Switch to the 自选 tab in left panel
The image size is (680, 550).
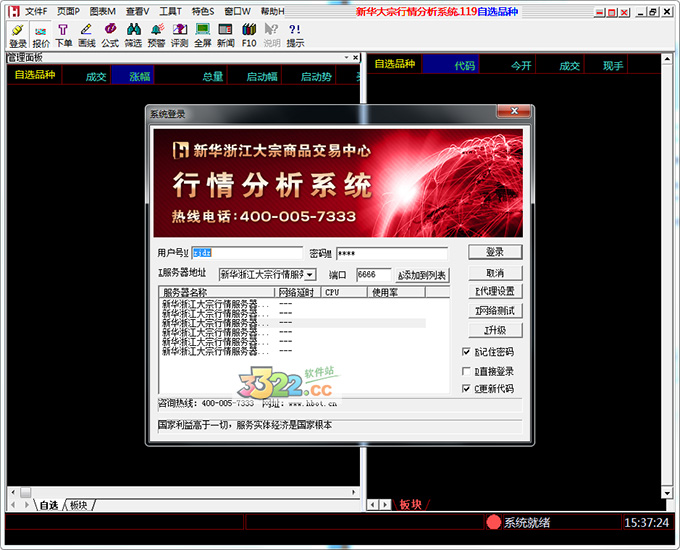click(49, 505)
